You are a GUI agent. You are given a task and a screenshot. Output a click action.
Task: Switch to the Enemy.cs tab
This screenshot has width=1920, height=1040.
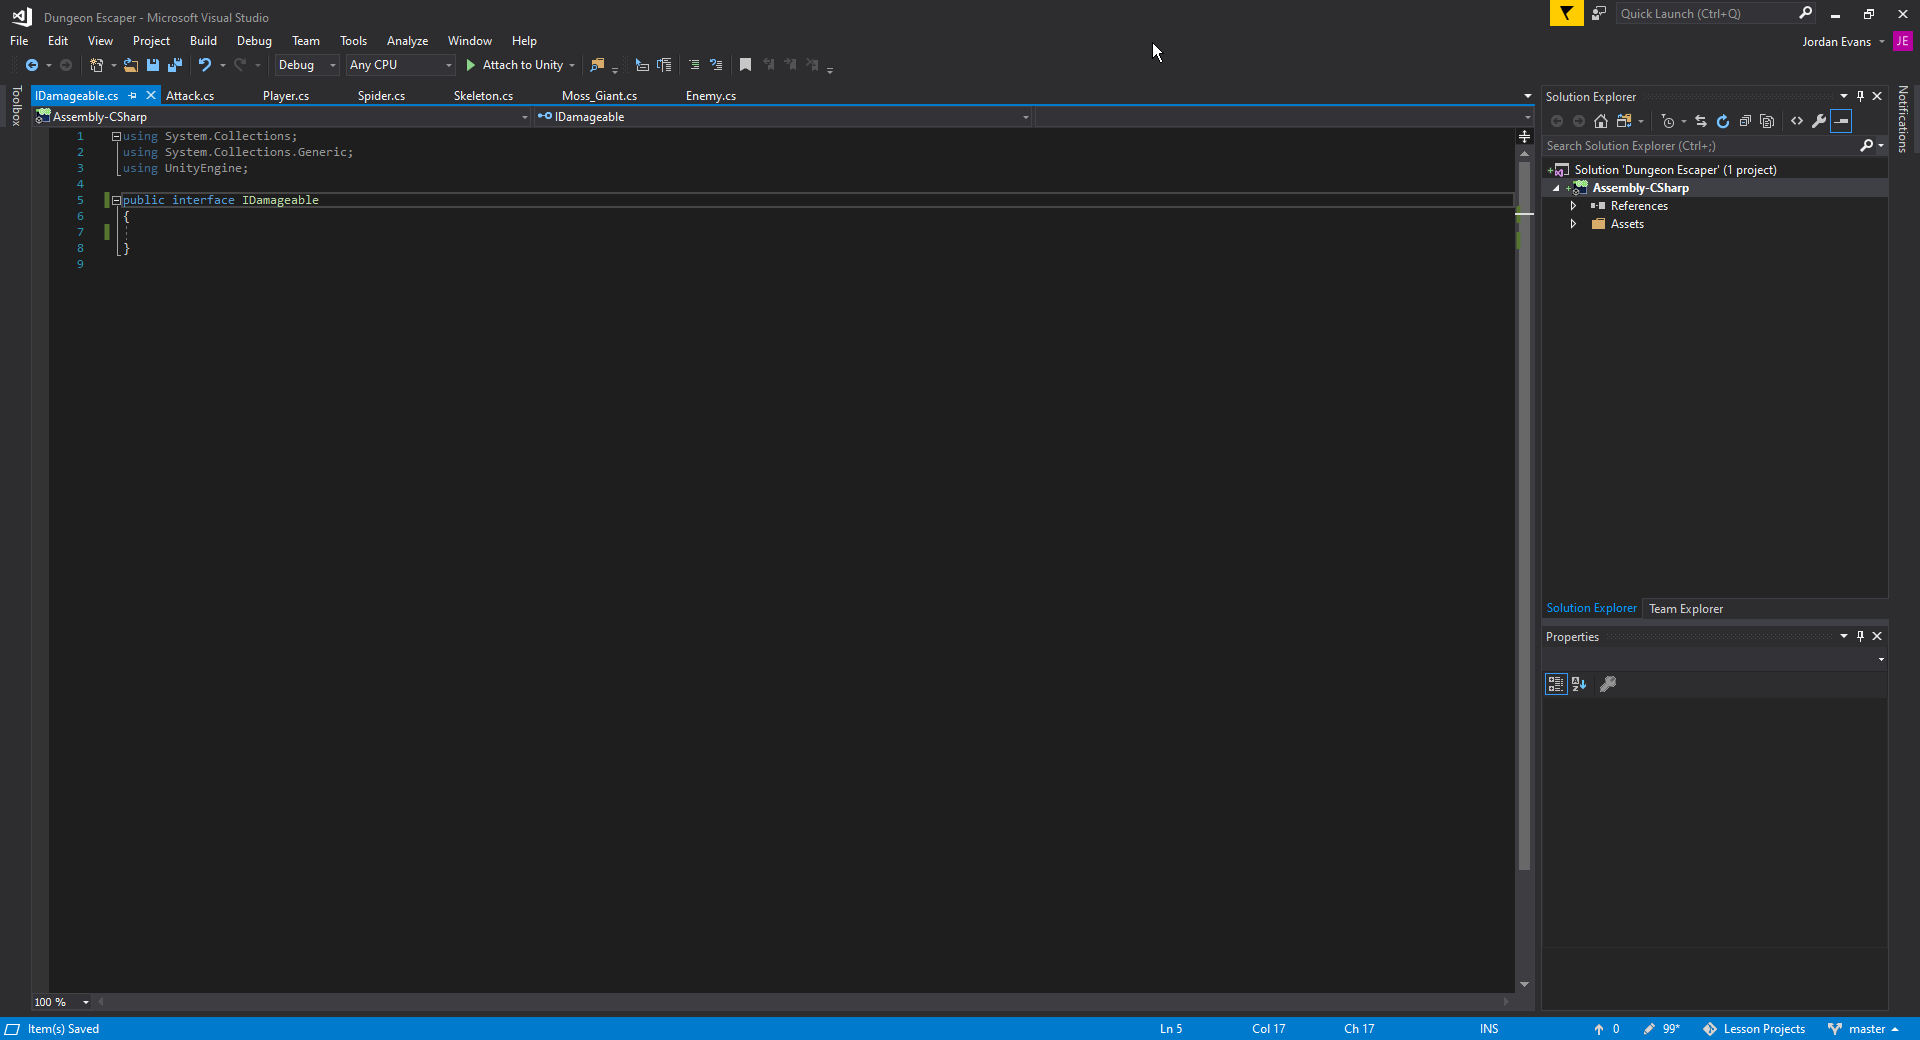coord(710,95)
